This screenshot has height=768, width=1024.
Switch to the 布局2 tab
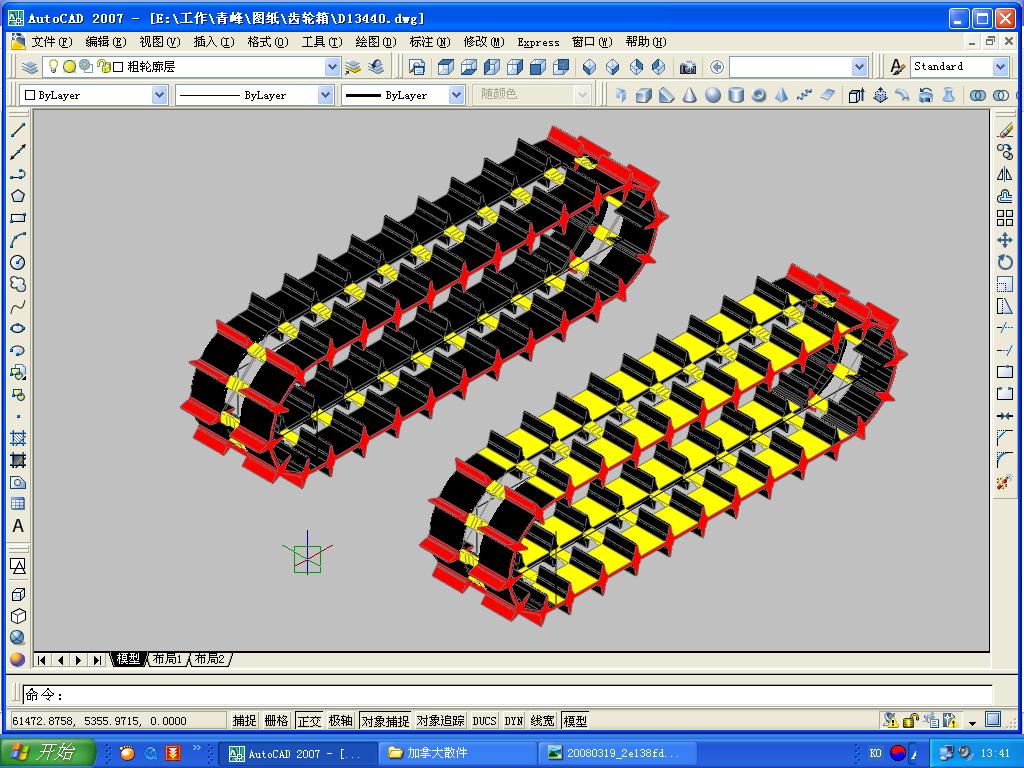[210, 659]
